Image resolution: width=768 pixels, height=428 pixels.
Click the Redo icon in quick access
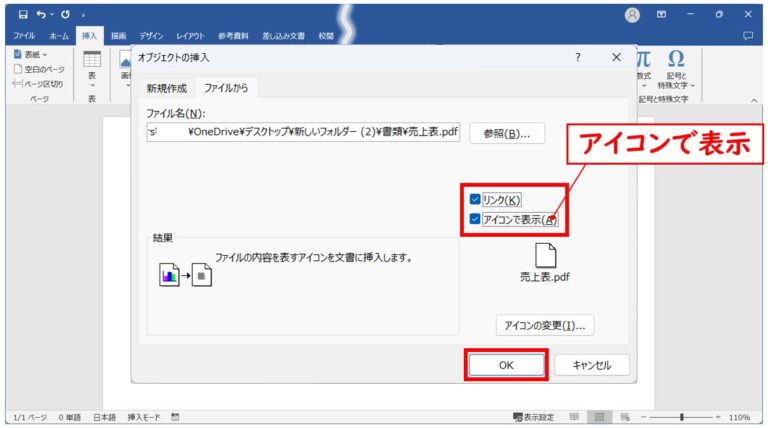point(64,14)
